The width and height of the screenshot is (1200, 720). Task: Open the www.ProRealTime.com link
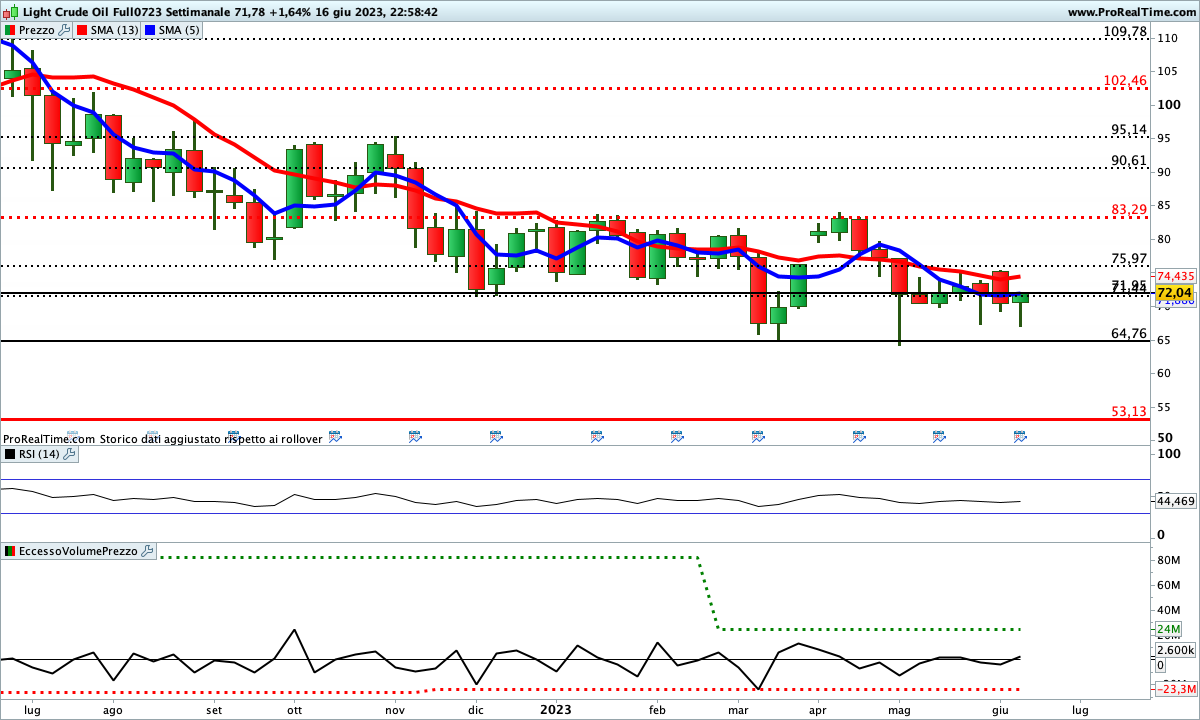[1131, 12]
